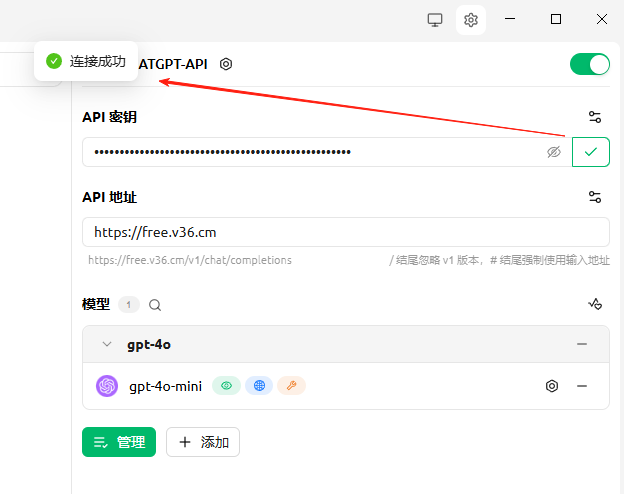
Task: Minimize the window
Action: (510, 19)
